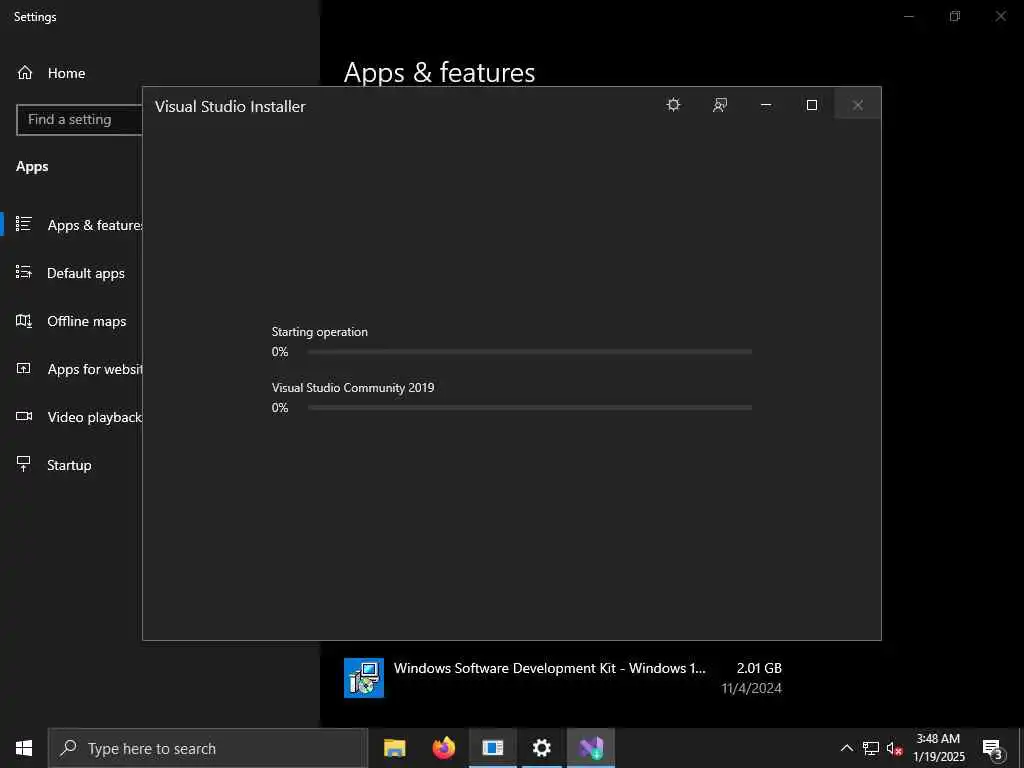This screenshot has height=768, width=1024.
Task: Open network status tray icon
Action: click(x=871, y=748)
